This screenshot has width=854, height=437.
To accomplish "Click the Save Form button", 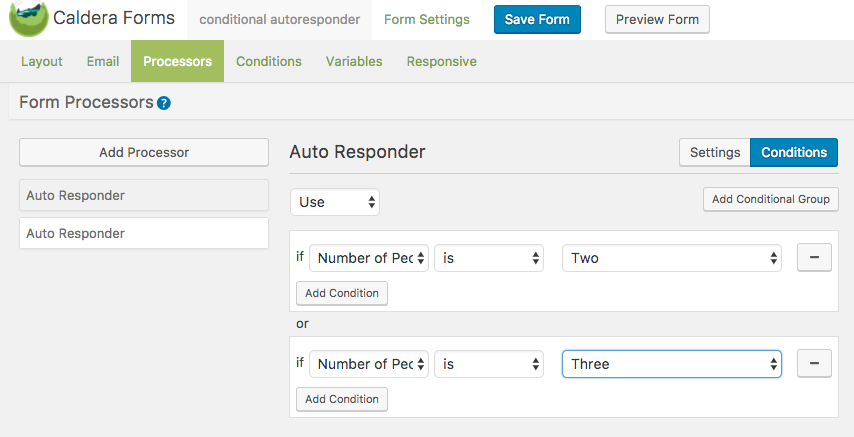I will (x=537, y=20).
